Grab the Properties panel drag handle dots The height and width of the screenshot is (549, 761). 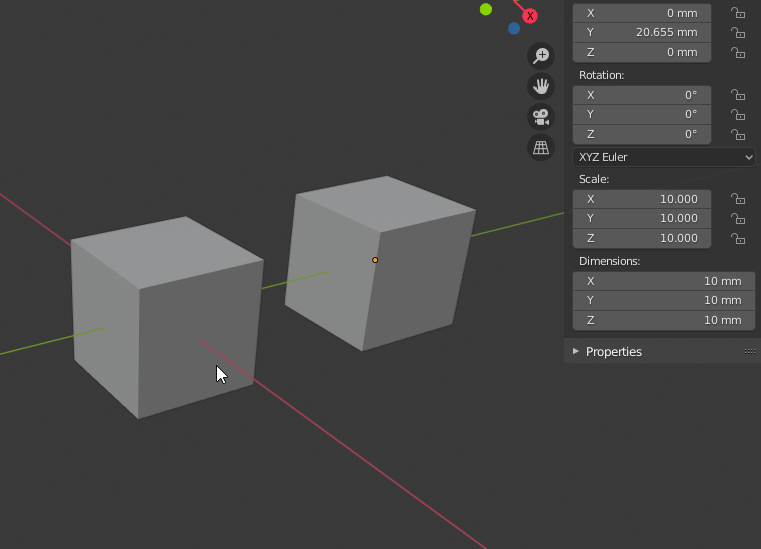[x=750, y=351]
